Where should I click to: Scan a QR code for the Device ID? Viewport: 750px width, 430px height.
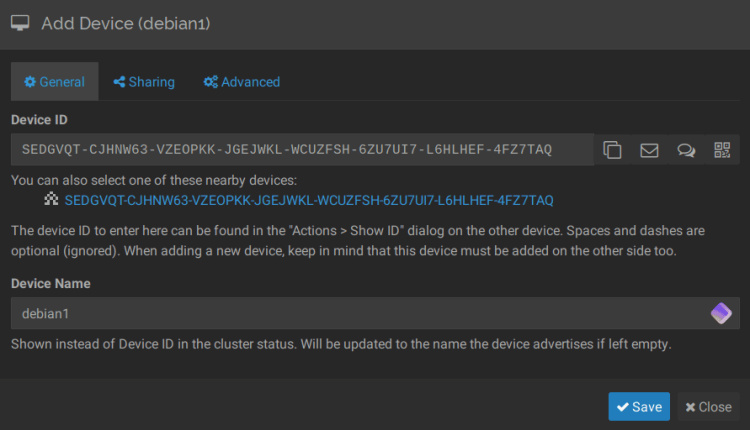[x=722, y=151]
